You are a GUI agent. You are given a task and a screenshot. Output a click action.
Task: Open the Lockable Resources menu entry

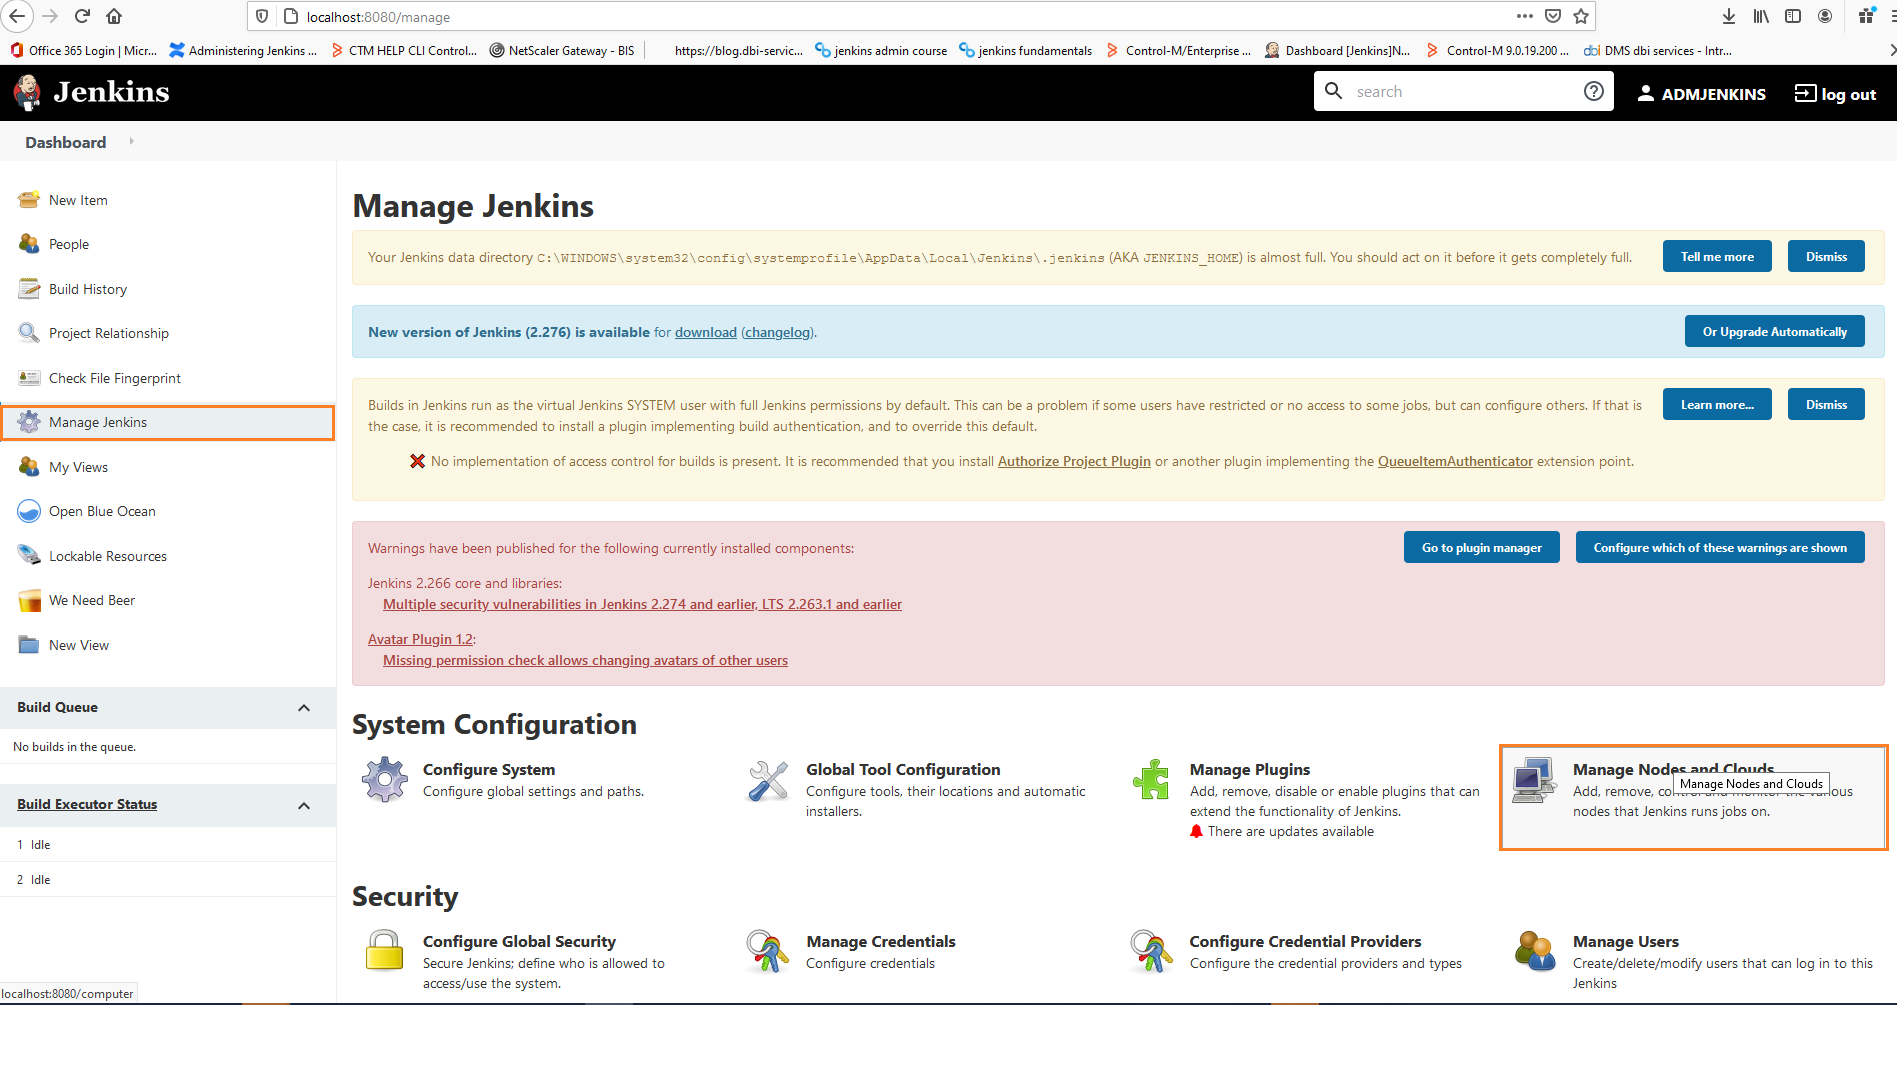tap(108, 556)
